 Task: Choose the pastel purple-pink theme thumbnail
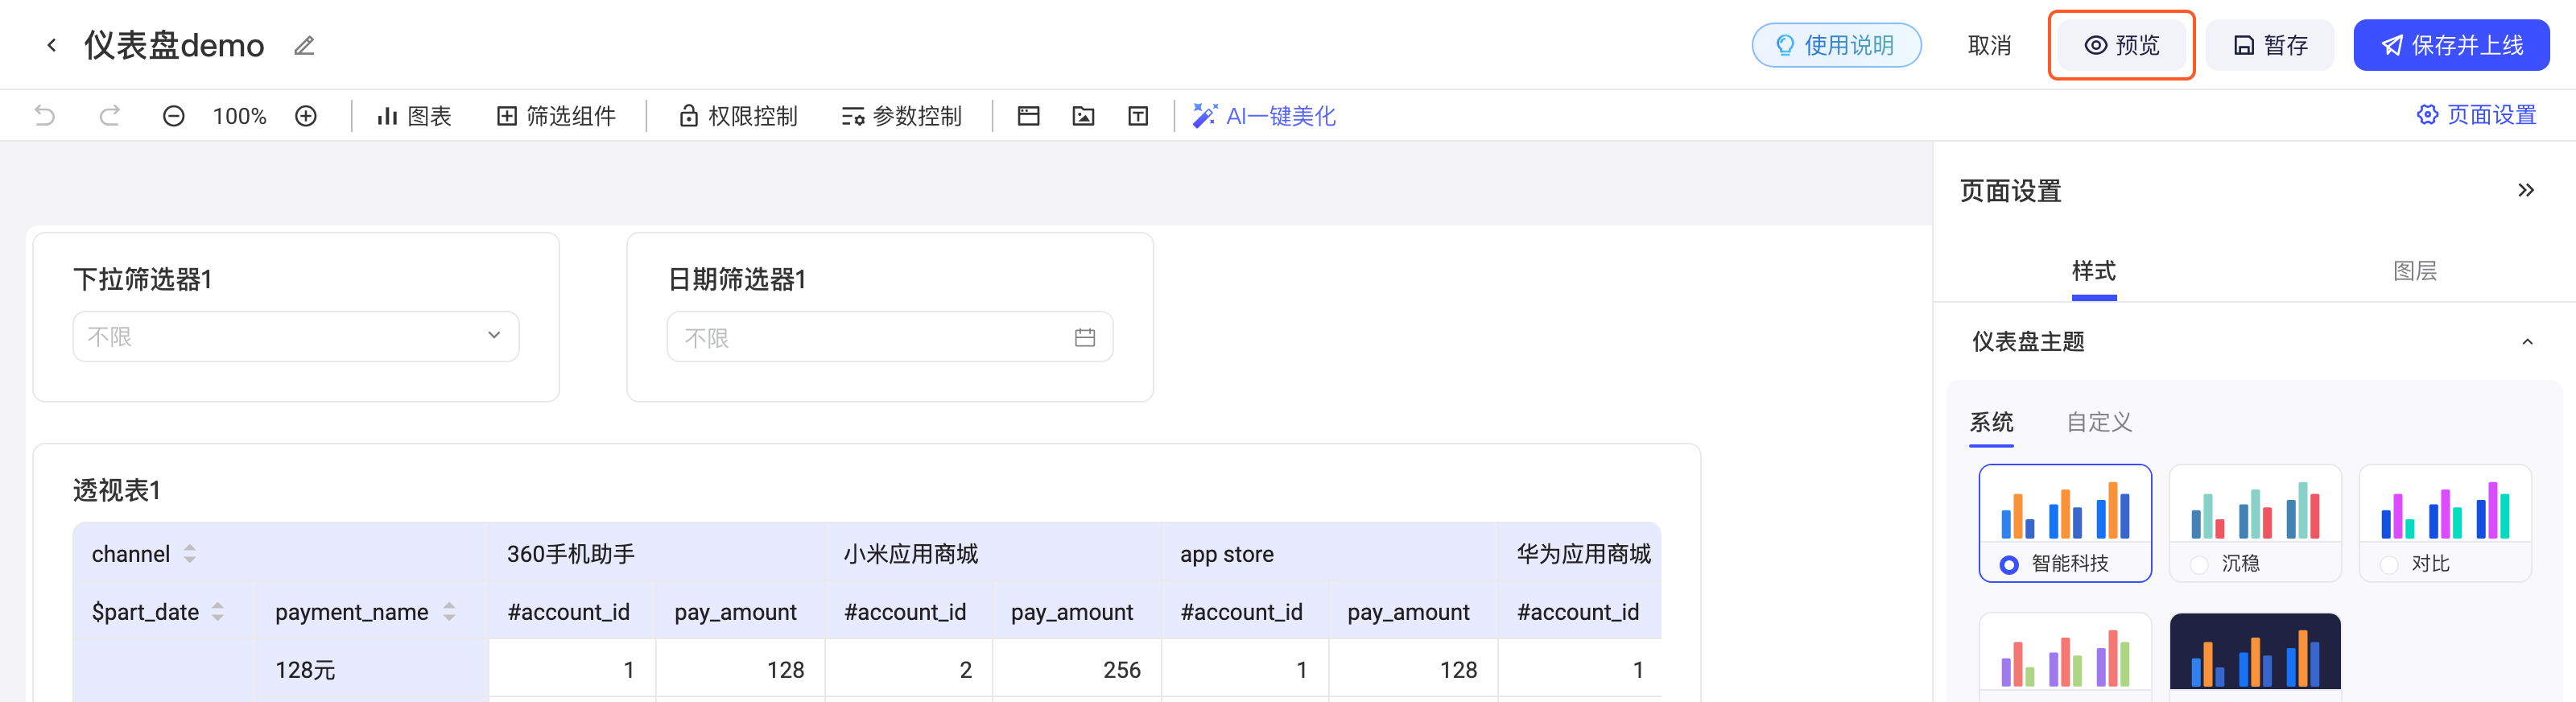pos(2065,652)
